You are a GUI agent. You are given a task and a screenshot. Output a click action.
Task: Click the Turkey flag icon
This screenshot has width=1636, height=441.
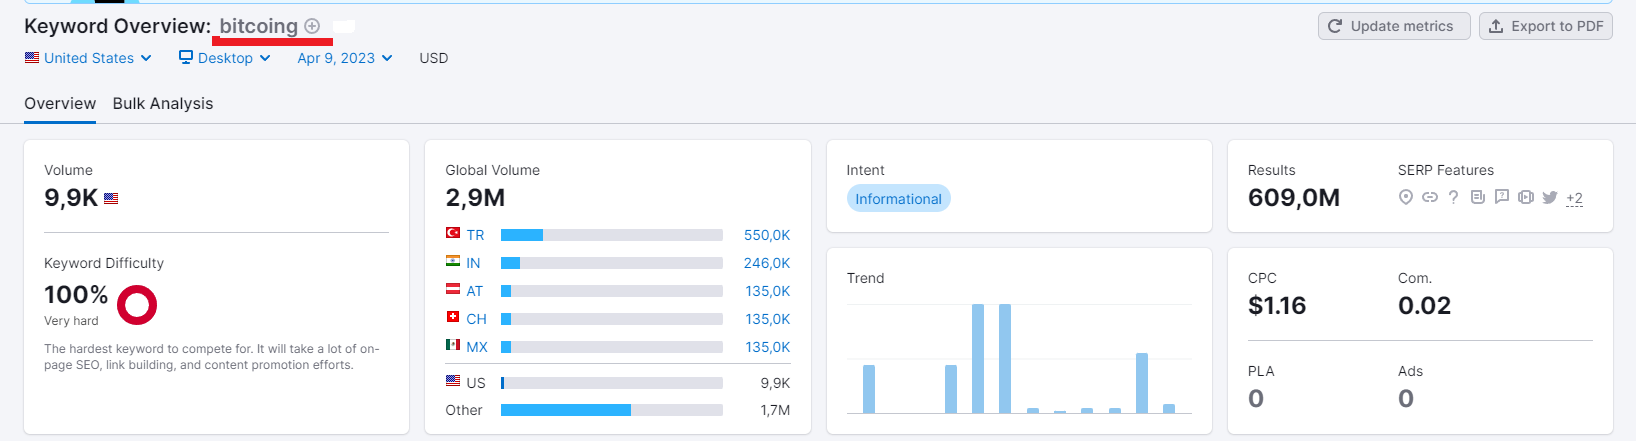coord(453,233)
